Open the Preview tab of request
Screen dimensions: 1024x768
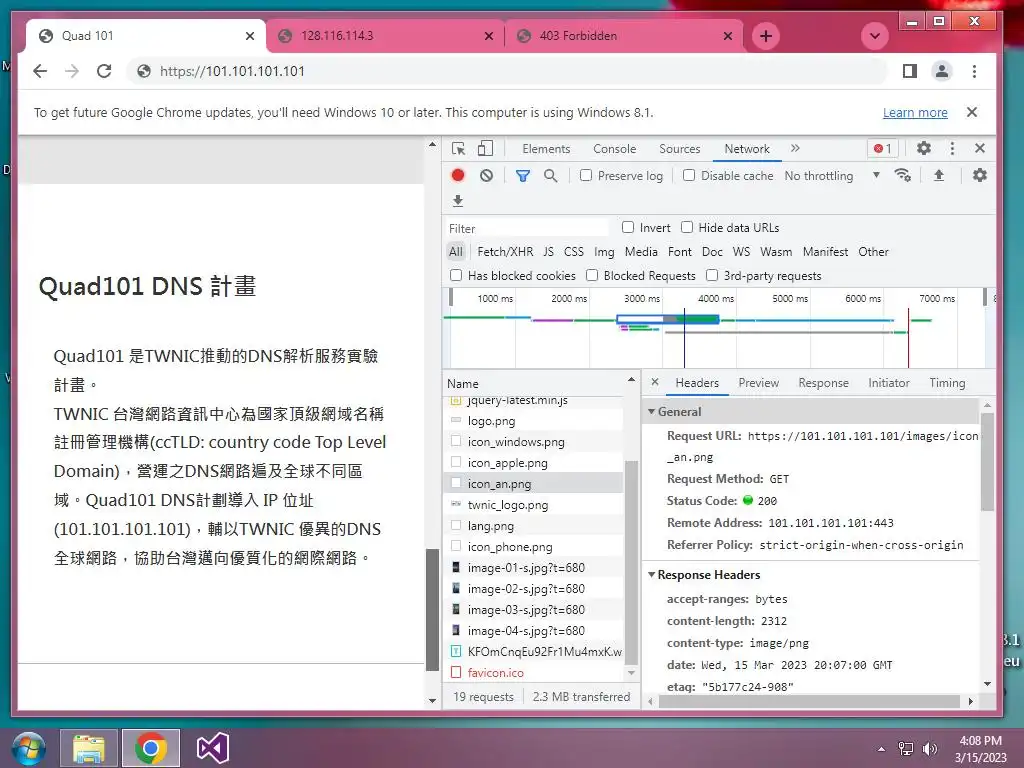tap(758, 383)
